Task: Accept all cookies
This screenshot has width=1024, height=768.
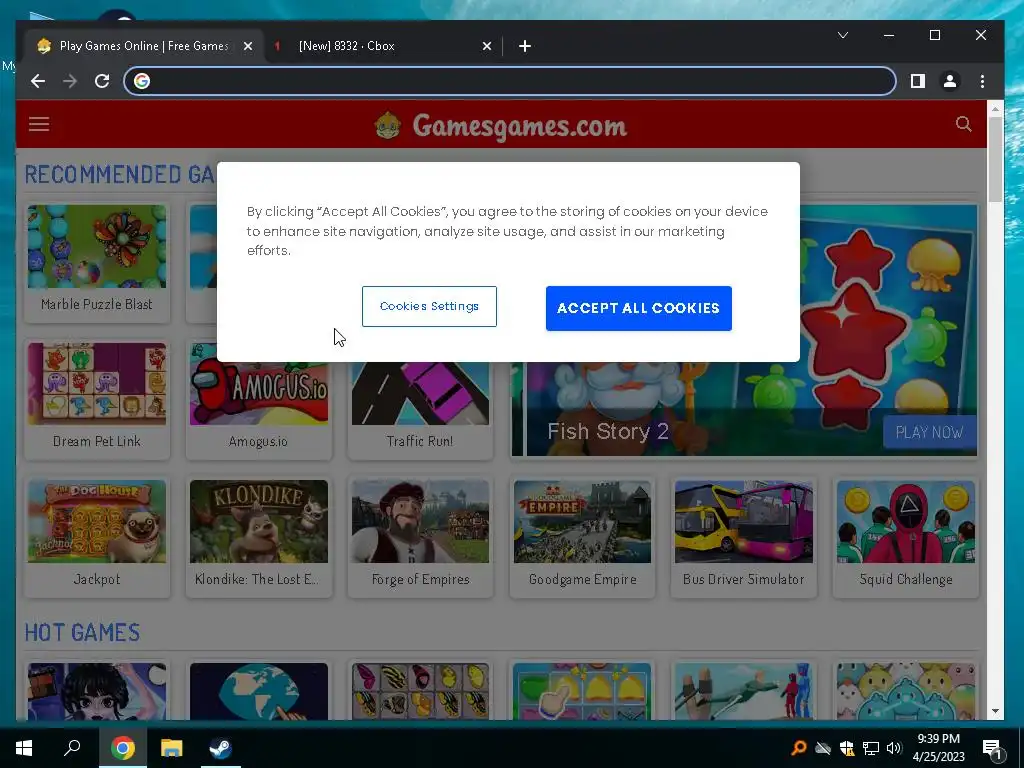Action: click(x=639, y=308)
